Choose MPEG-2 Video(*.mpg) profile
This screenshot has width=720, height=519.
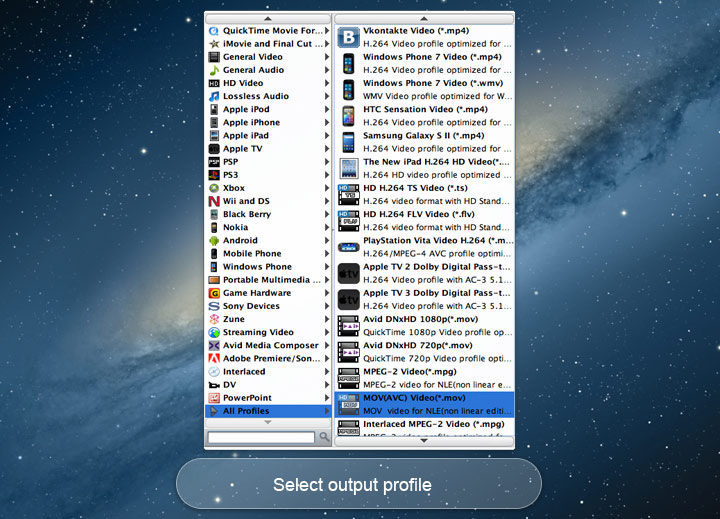pyautogui.click(x=425, y=378)
